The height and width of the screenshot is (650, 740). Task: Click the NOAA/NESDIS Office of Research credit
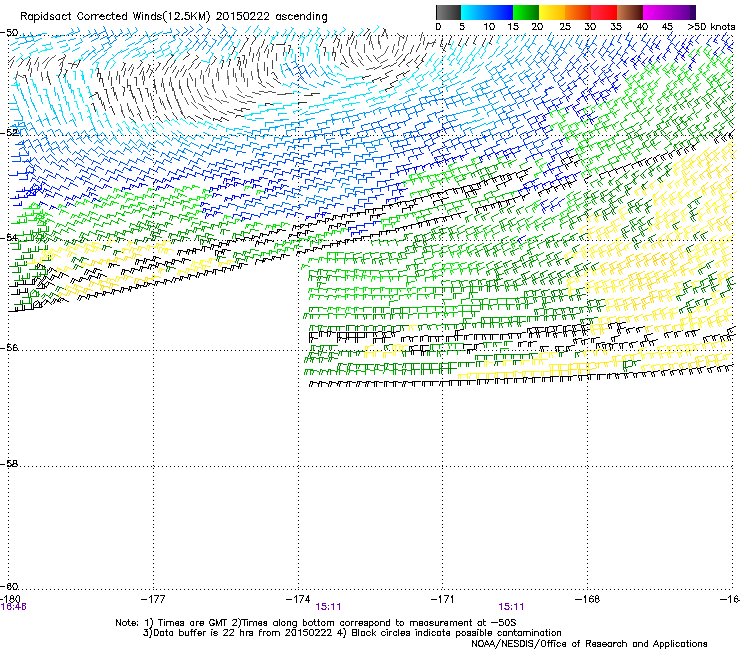589,644
